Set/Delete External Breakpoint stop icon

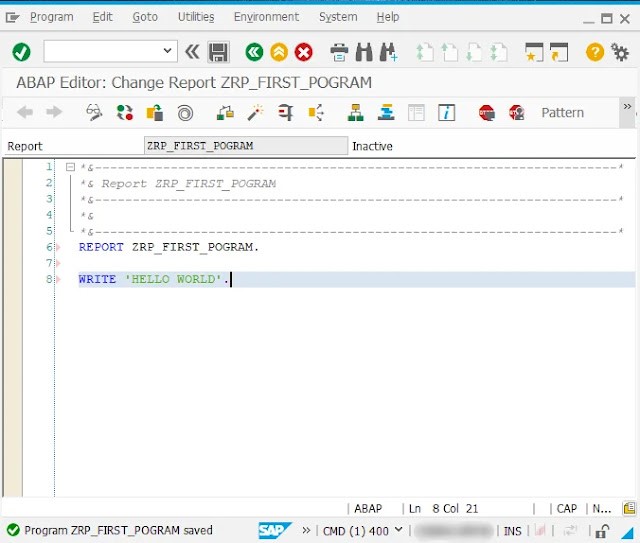pos(517,112)
